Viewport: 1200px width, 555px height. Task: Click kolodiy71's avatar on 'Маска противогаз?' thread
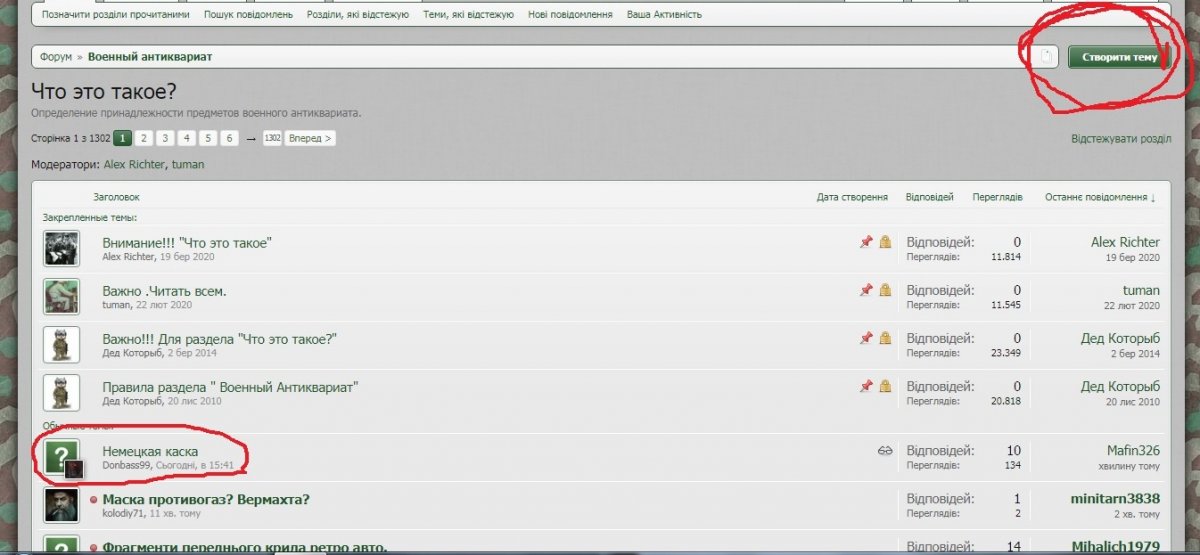click(61, 504)
